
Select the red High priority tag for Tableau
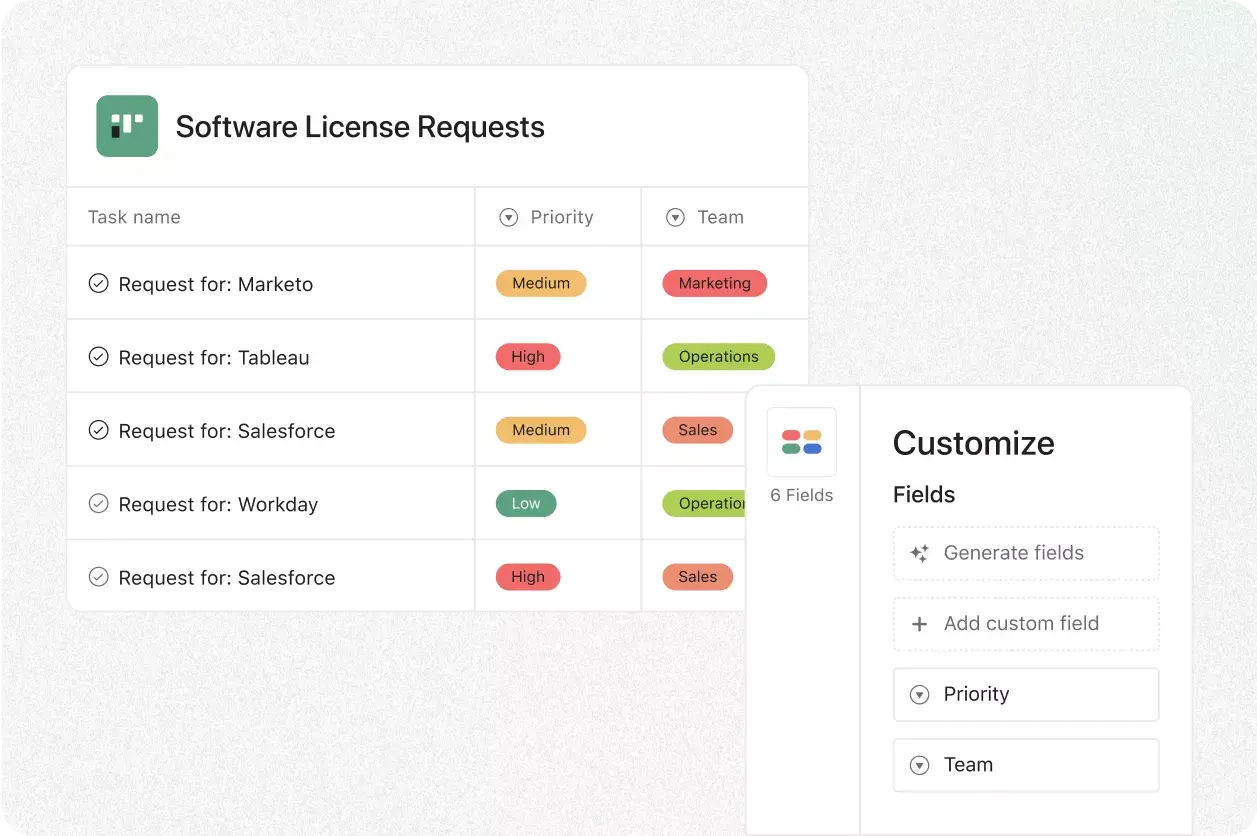point(527,357)
